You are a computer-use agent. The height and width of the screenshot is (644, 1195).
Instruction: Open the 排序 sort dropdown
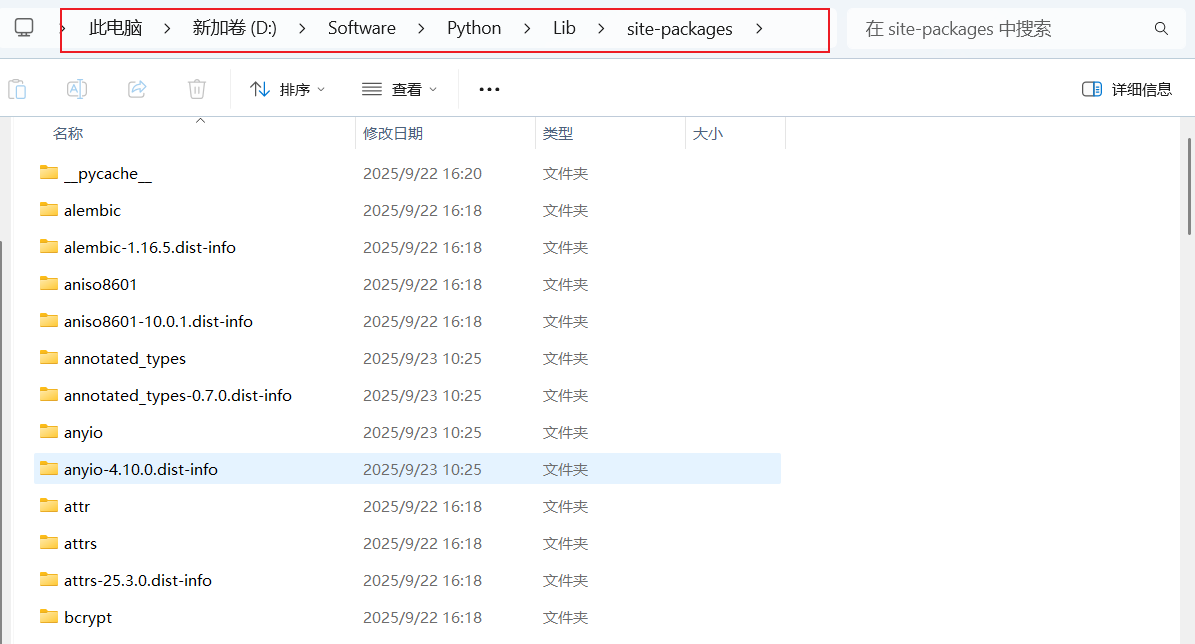coord(288,89)
